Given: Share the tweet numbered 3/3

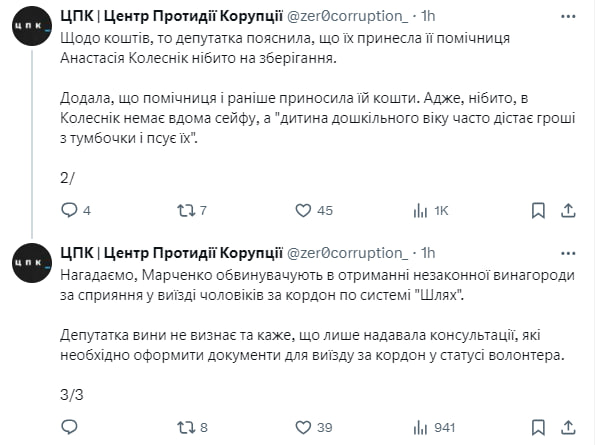Looking at the screenshot, I should [x=568, y=428].
